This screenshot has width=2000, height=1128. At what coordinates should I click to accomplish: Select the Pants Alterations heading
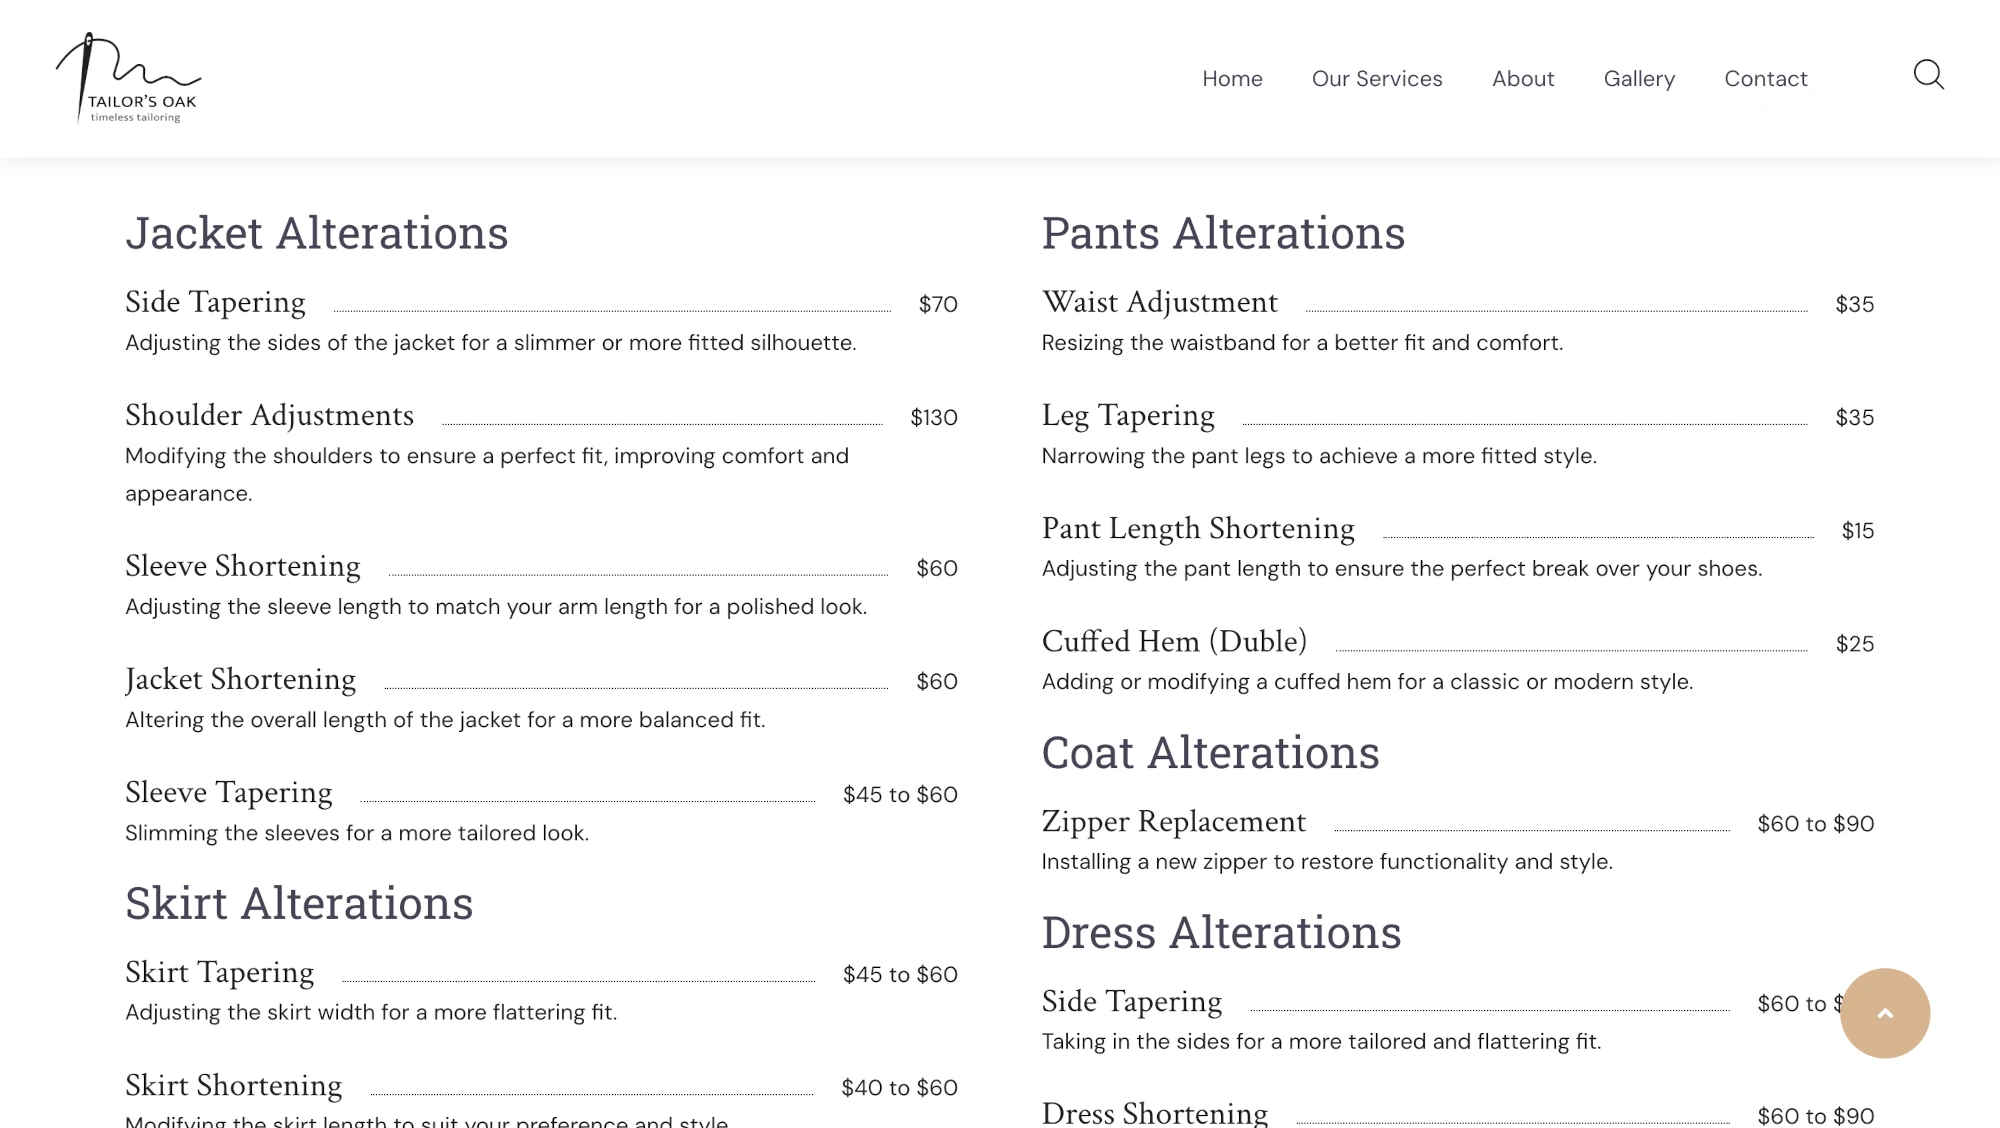click(x=1223, y=233)
